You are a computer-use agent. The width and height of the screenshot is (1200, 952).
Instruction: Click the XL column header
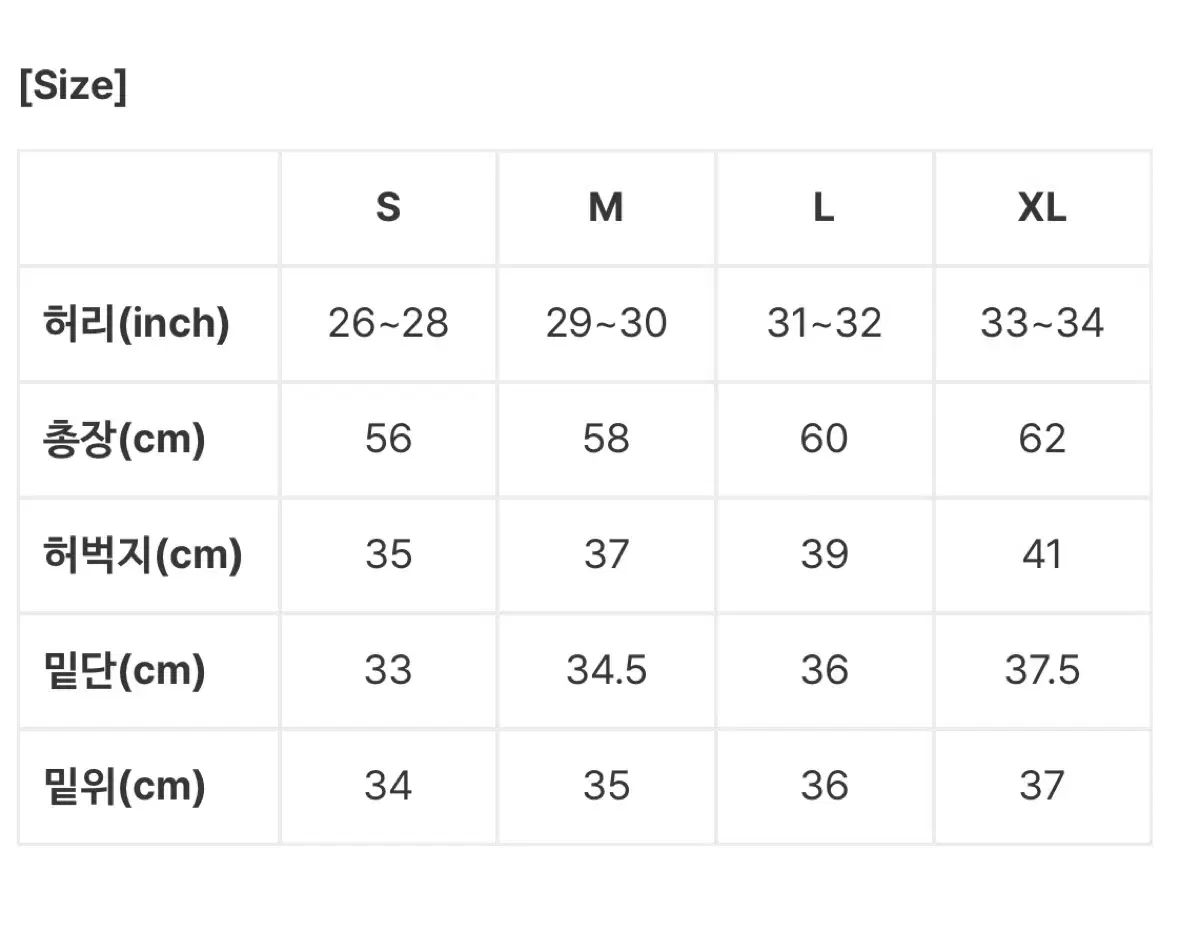coord(1042,208)
